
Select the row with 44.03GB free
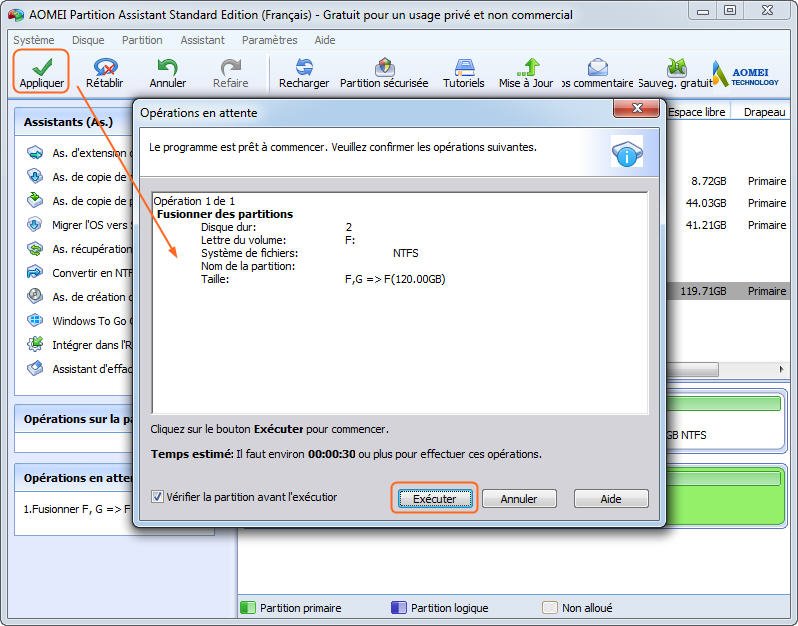(x=728, y=203)
